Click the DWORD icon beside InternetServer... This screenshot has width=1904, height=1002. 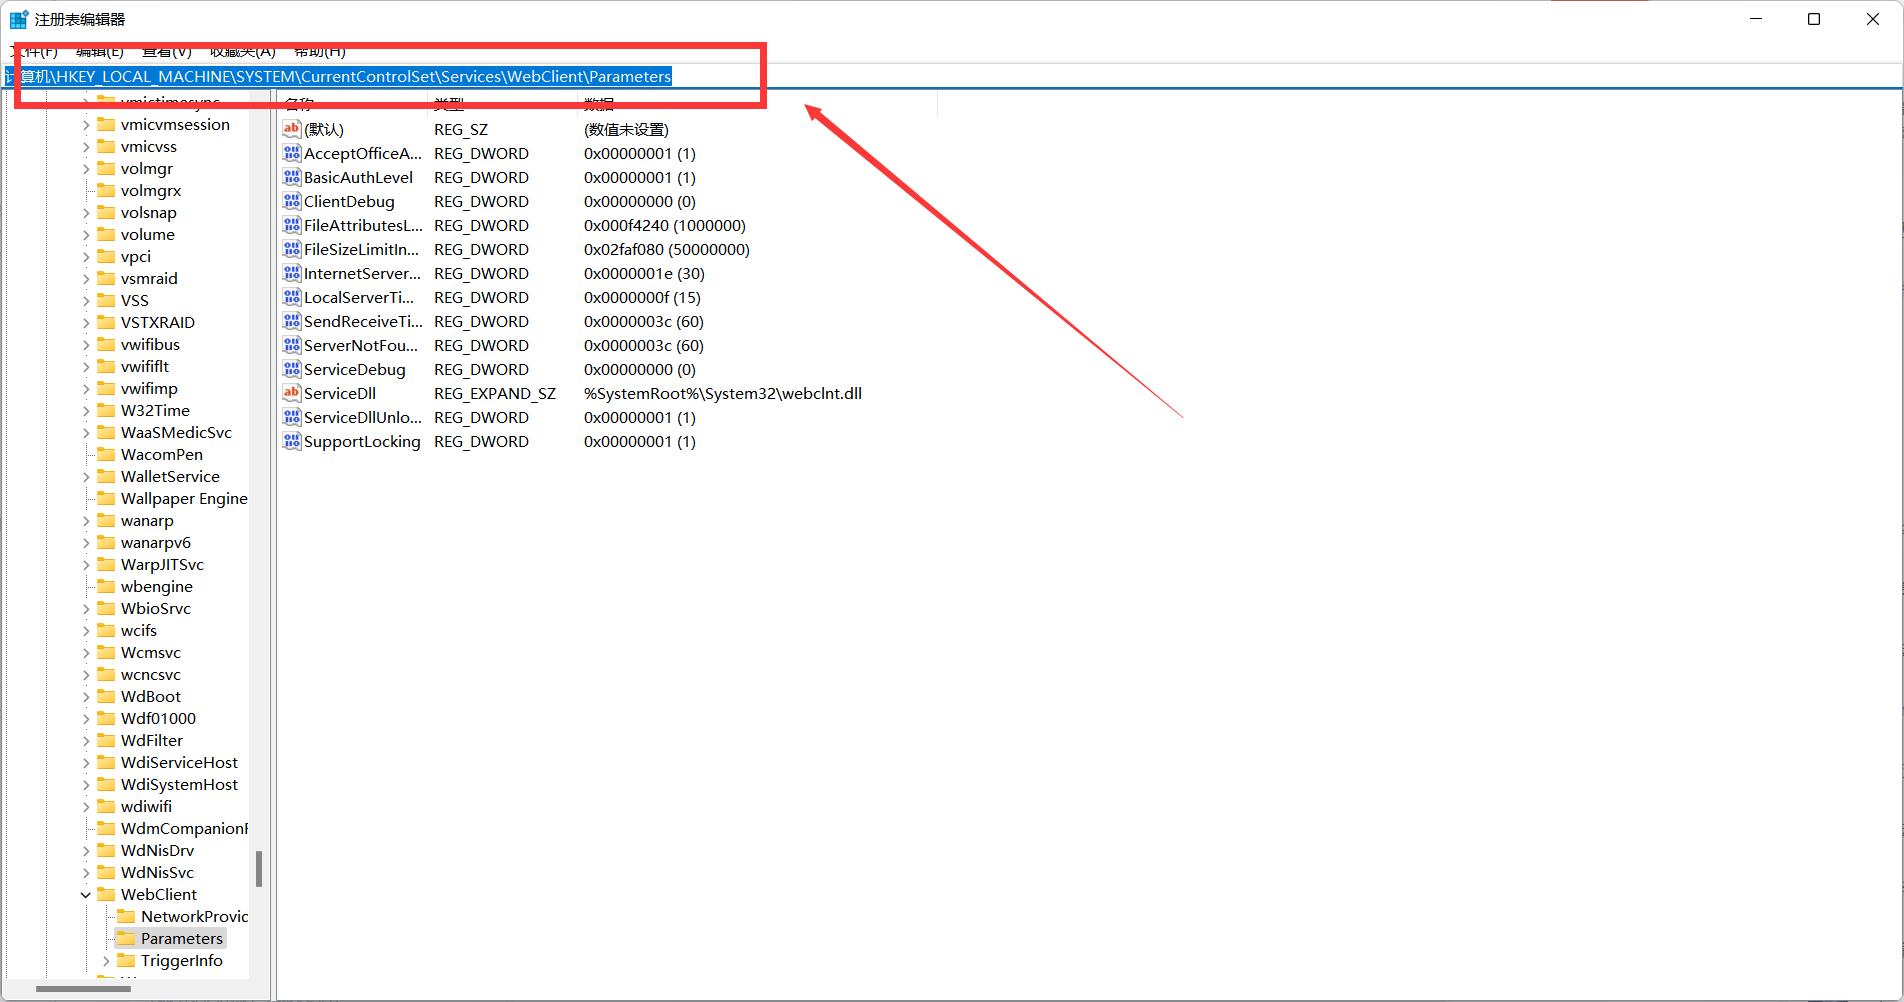[x=292, y=273]
